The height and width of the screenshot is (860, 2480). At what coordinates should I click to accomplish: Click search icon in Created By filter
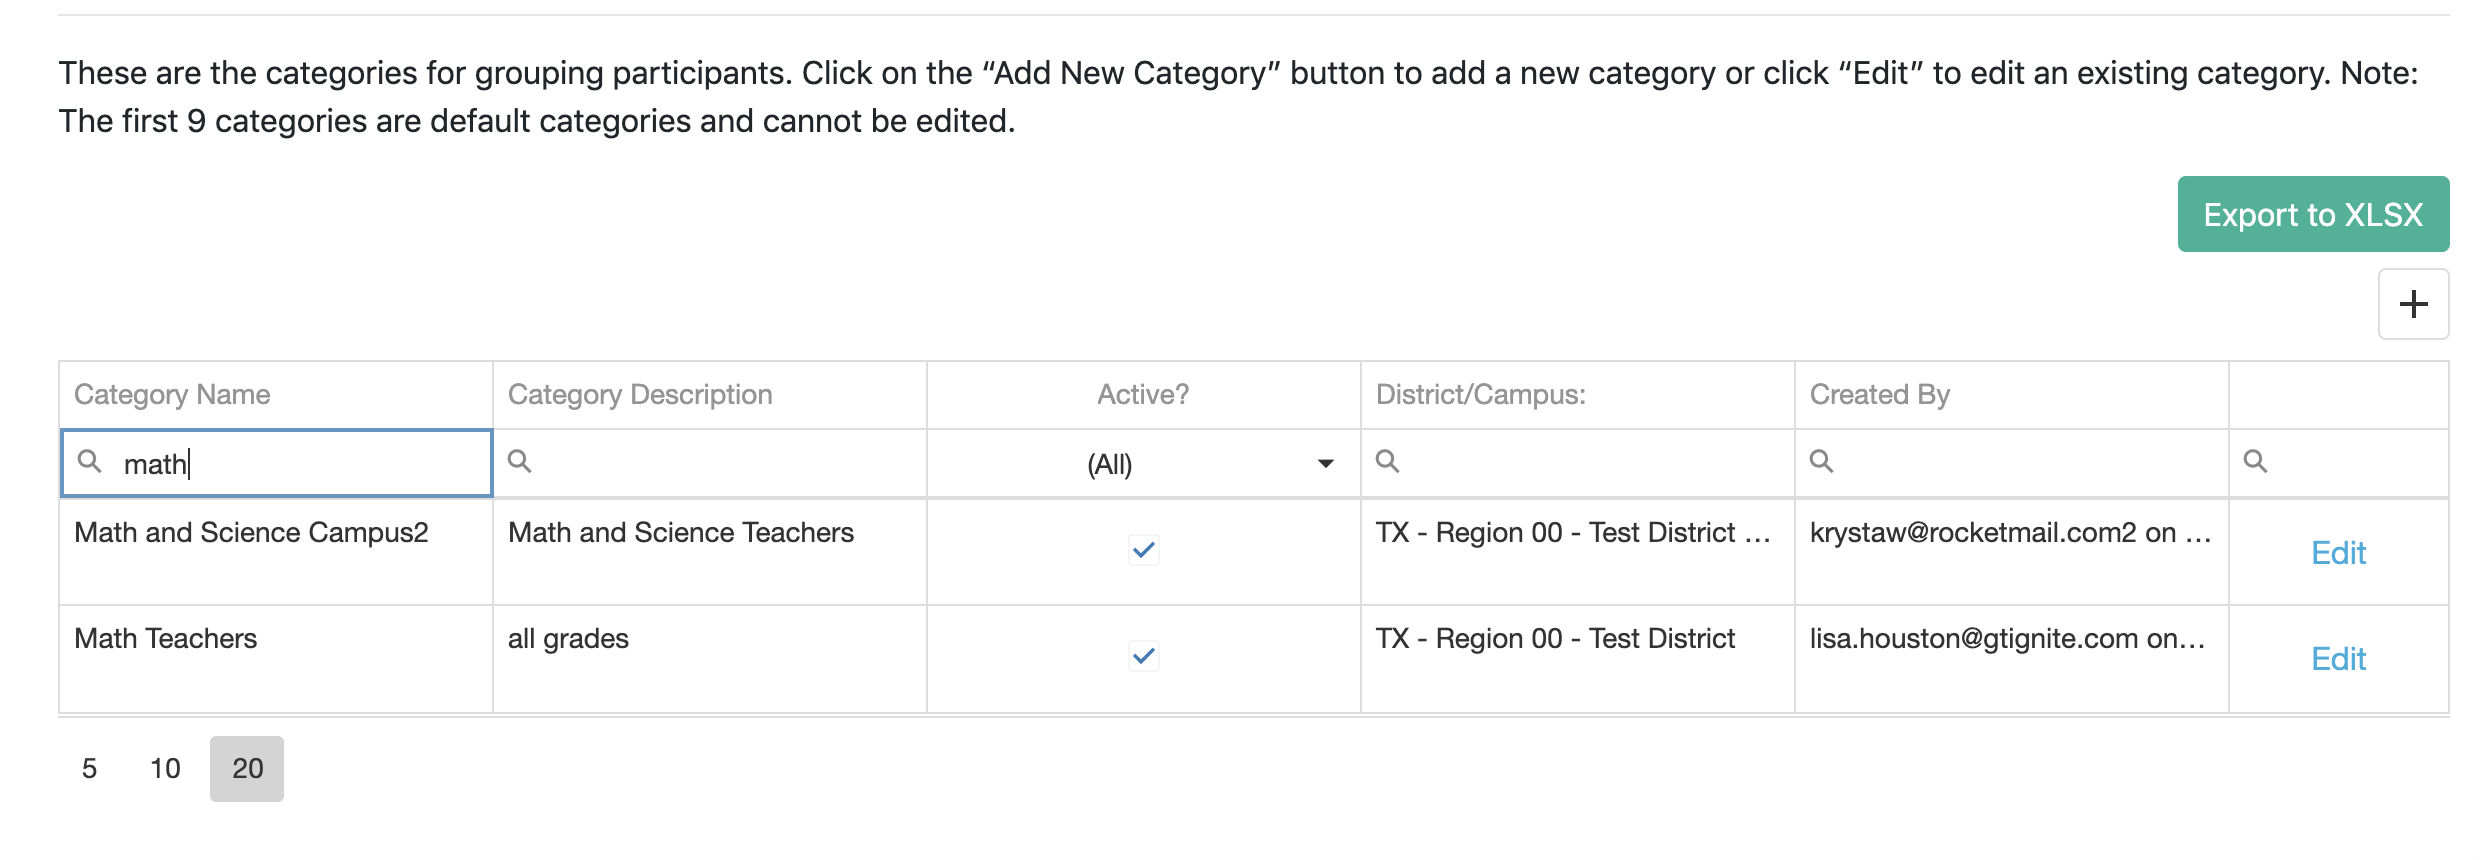pyautogui.click(x=1821, y=461)
